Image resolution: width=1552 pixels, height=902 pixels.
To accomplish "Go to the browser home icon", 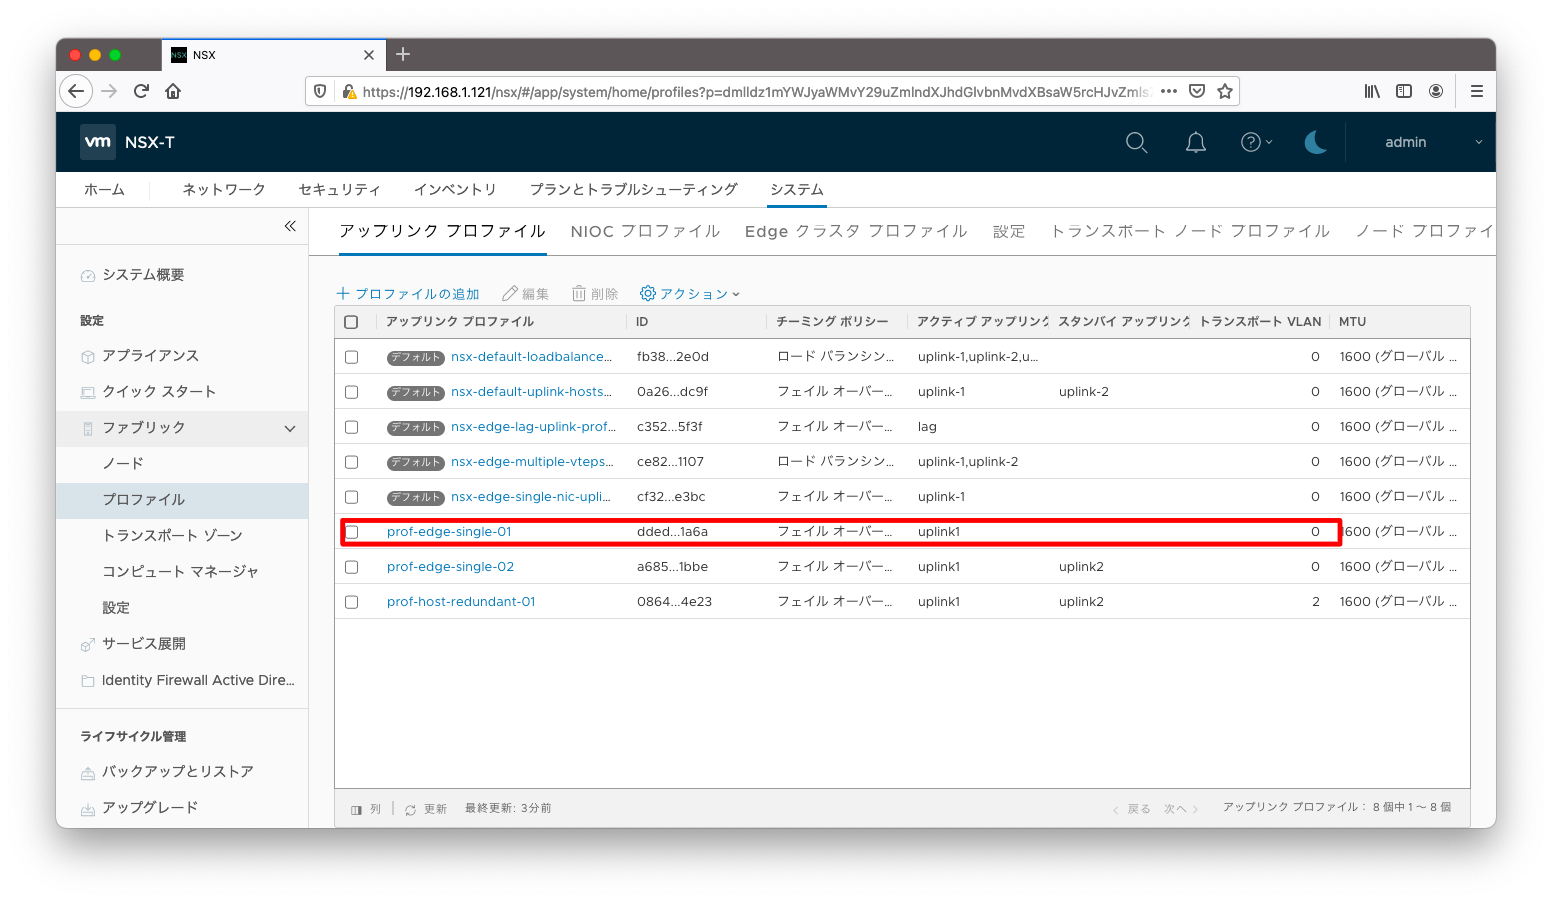I will [173, 91].
